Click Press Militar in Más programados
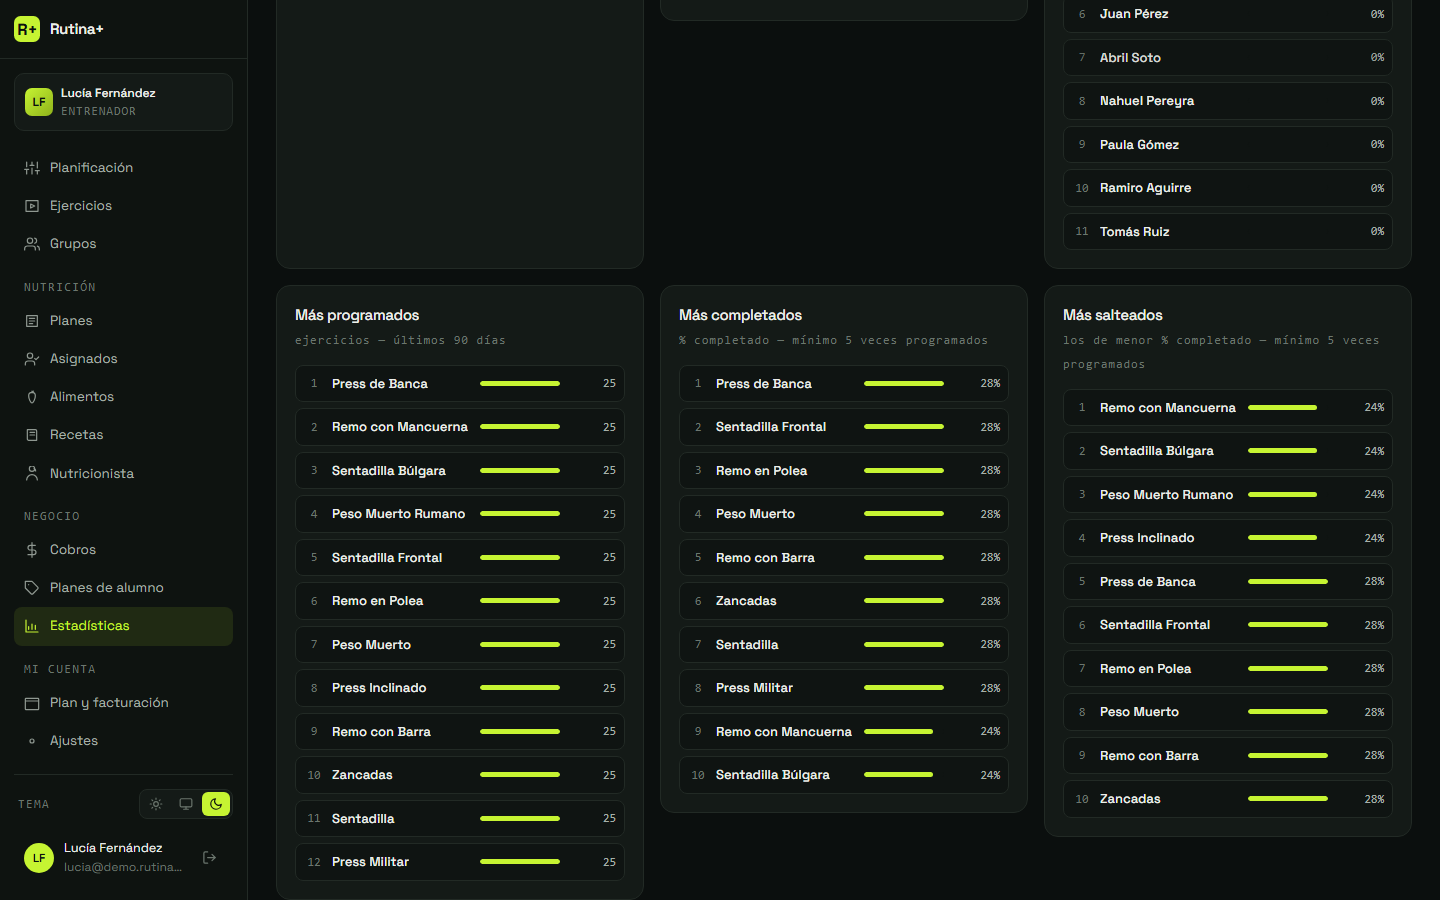Image resolution: width=1440 pixels, height=900 pixels. coord(460,862)
